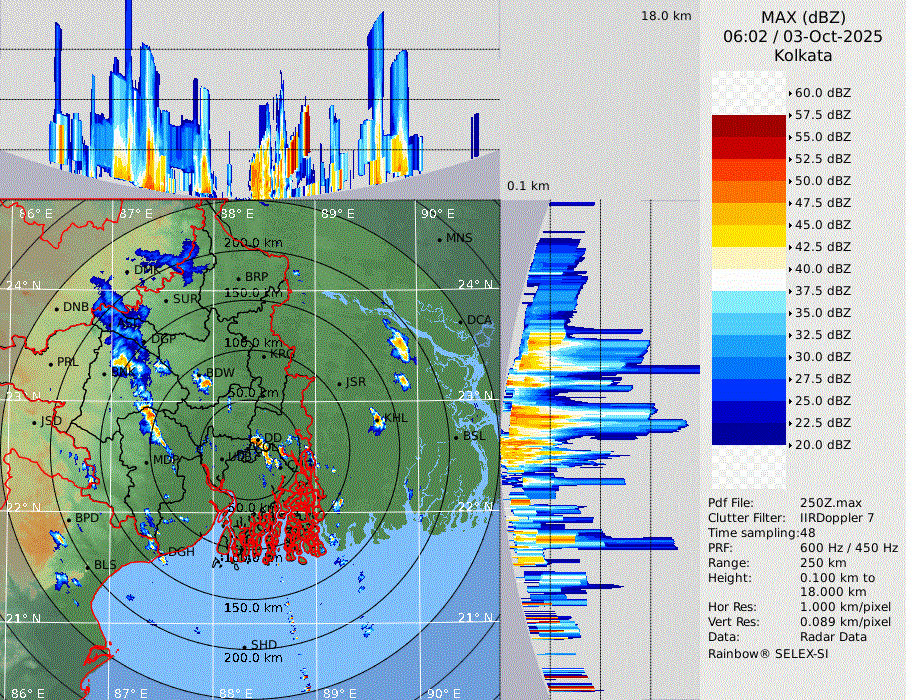Select the BSL station marker
The height and width of the screenshot is (700, 906).
[456, 437]
